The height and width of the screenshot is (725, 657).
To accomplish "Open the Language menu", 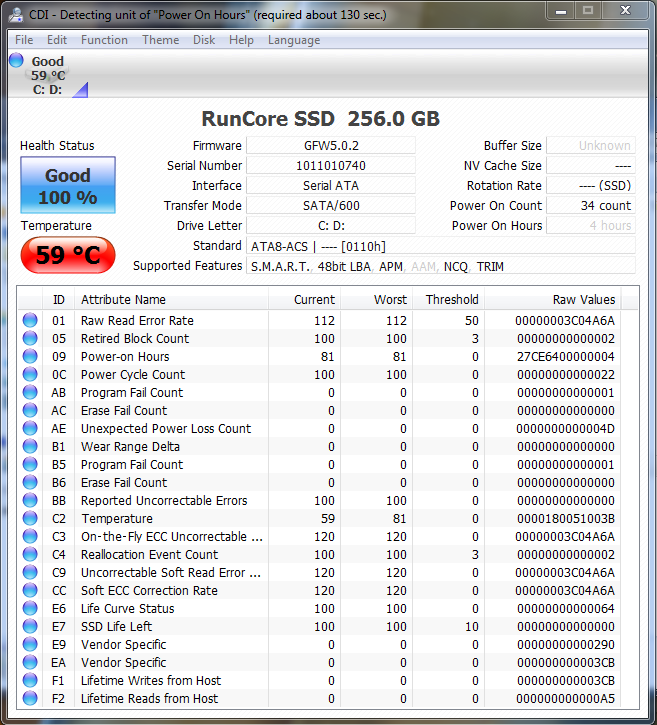I will (294, 40).
